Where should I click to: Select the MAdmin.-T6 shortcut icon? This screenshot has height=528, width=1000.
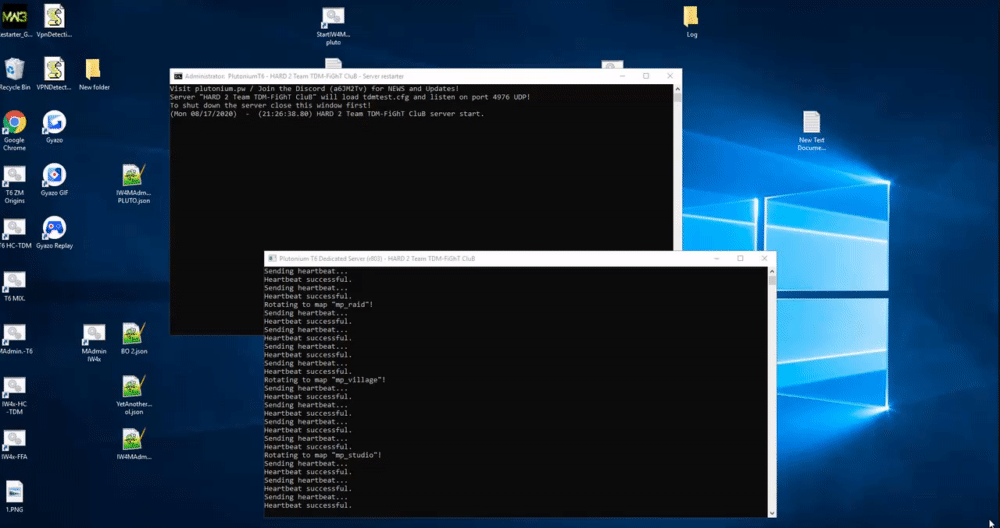[15, 339]
